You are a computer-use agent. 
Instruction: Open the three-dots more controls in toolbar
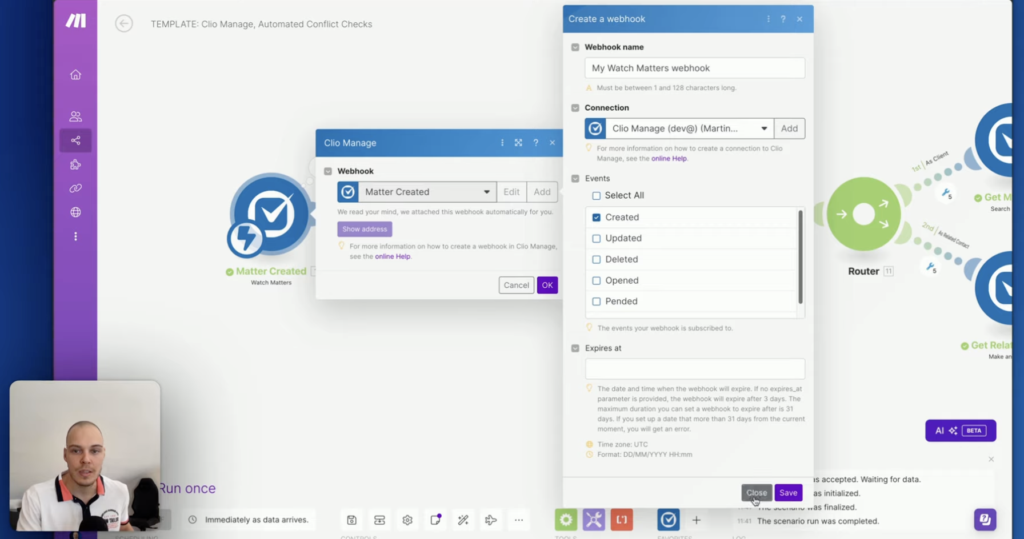point(519,520)
